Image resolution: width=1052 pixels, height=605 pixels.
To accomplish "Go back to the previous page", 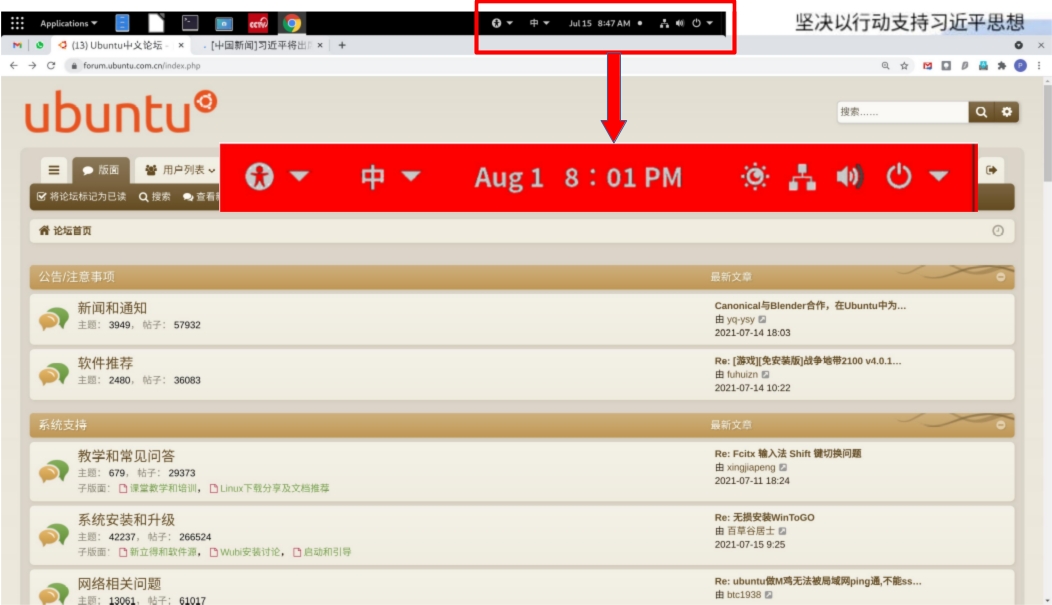I will point(14,66).
